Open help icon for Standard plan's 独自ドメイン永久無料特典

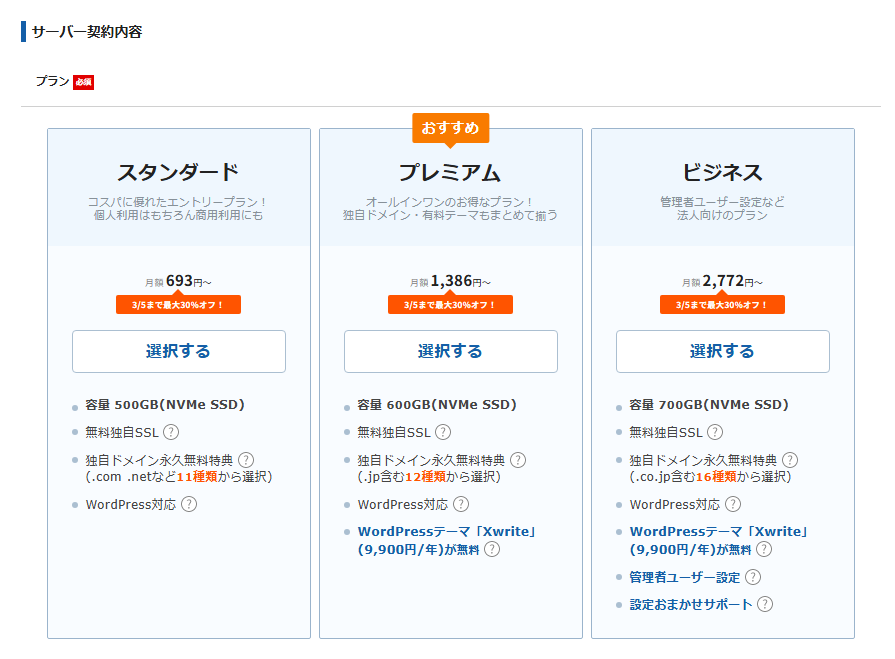click(x=246, y=460)
